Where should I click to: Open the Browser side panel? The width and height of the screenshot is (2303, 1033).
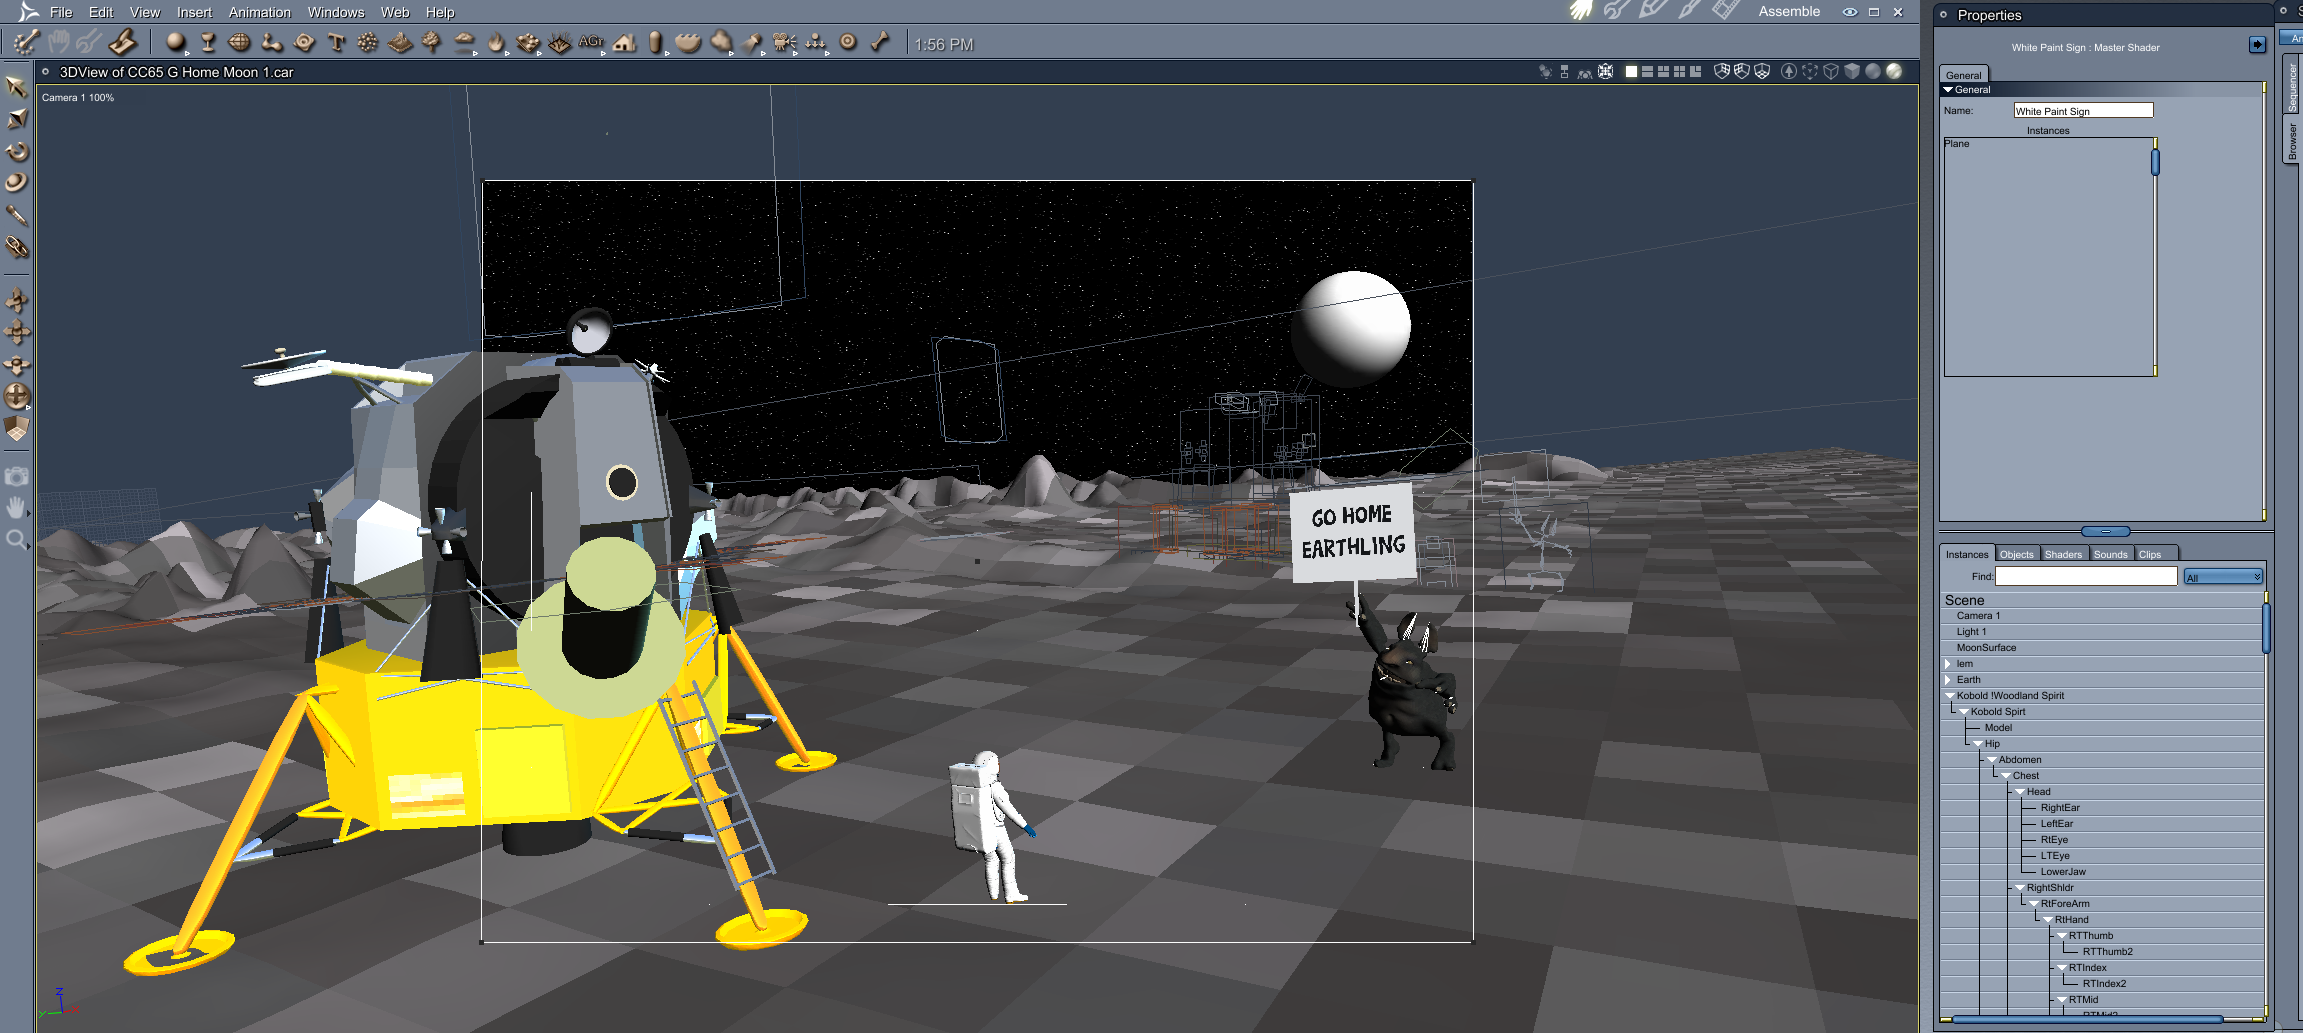pos(2292,141)
